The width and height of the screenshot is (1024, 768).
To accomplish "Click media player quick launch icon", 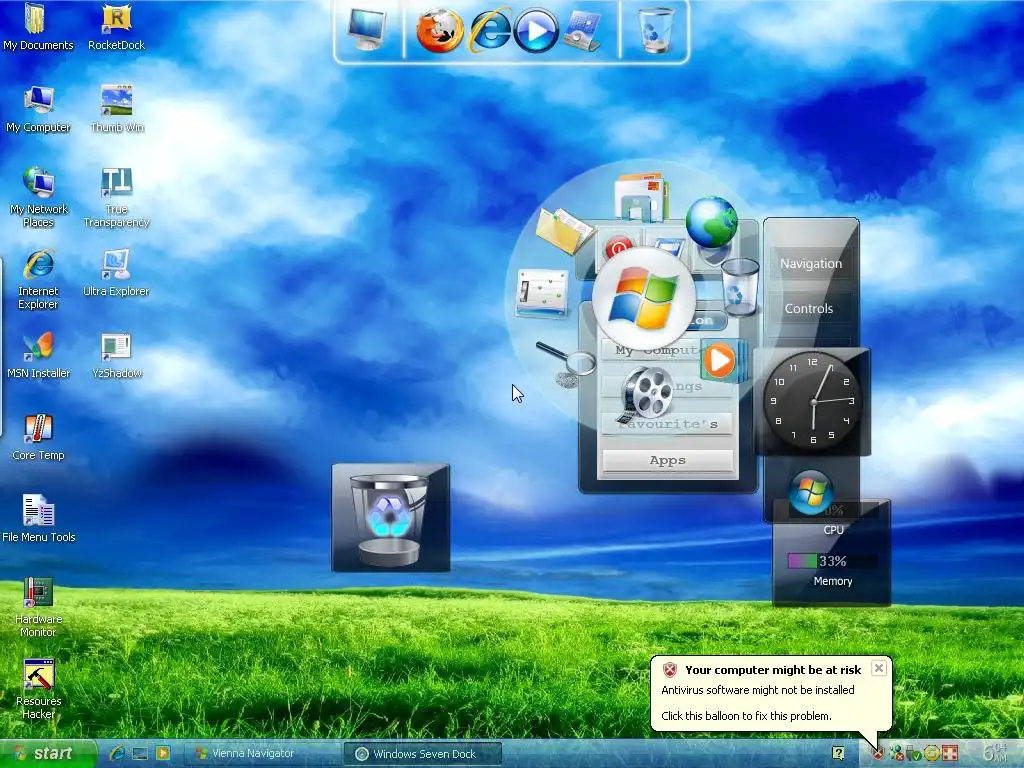I will pos(162,754).
